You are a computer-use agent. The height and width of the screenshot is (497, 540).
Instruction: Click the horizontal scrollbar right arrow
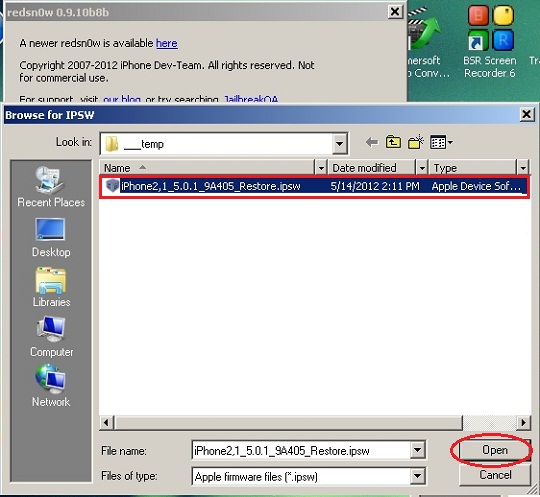point(523,423)
